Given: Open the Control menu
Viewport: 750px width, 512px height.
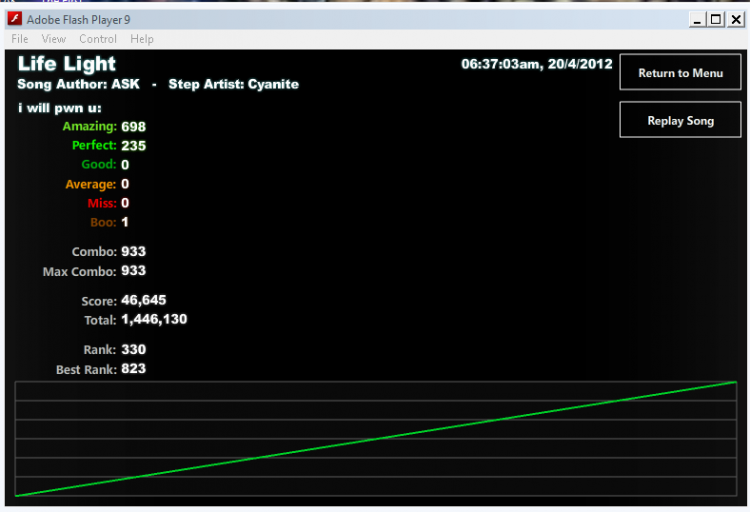Looking at the screenshot, I should 98,39.
